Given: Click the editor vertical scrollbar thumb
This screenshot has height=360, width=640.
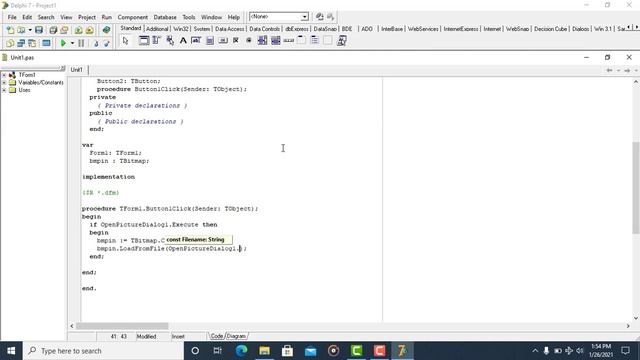Looking at the screenshot, I should point(636,188).
